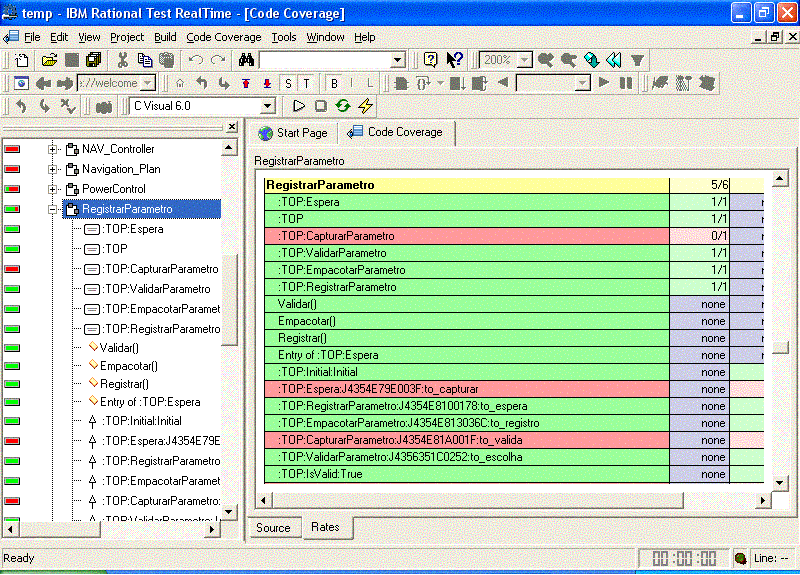Toggle the L coverage type button

click(x=370, y=84)
